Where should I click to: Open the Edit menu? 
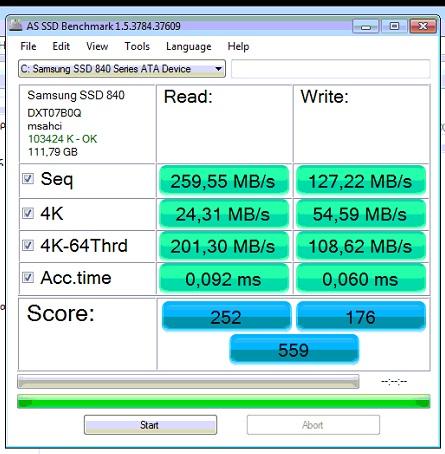pyautogui.click(x=61, y=46)
